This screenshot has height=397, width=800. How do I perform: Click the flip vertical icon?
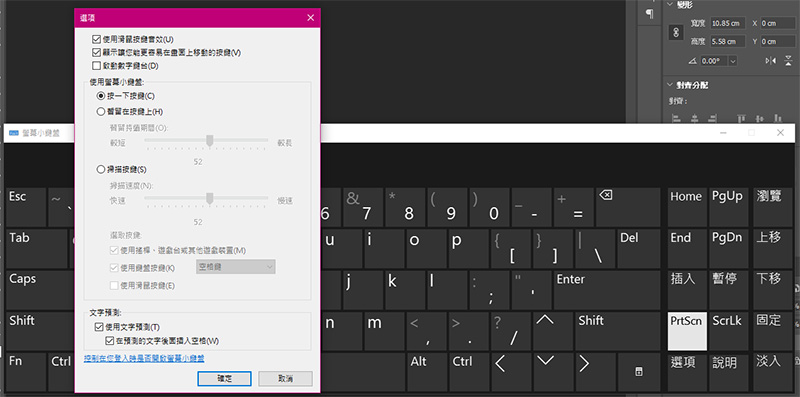[788, 61]
